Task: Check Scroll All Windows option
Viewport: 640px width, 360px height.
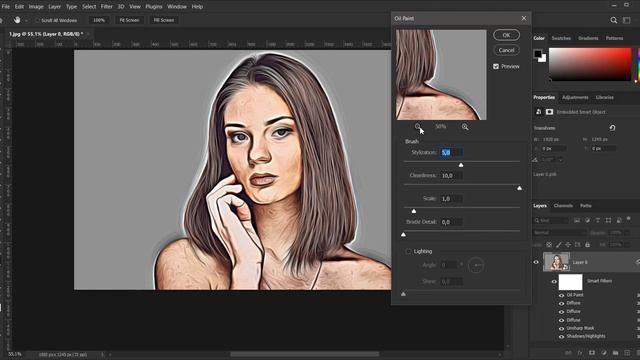Action: 37,20
